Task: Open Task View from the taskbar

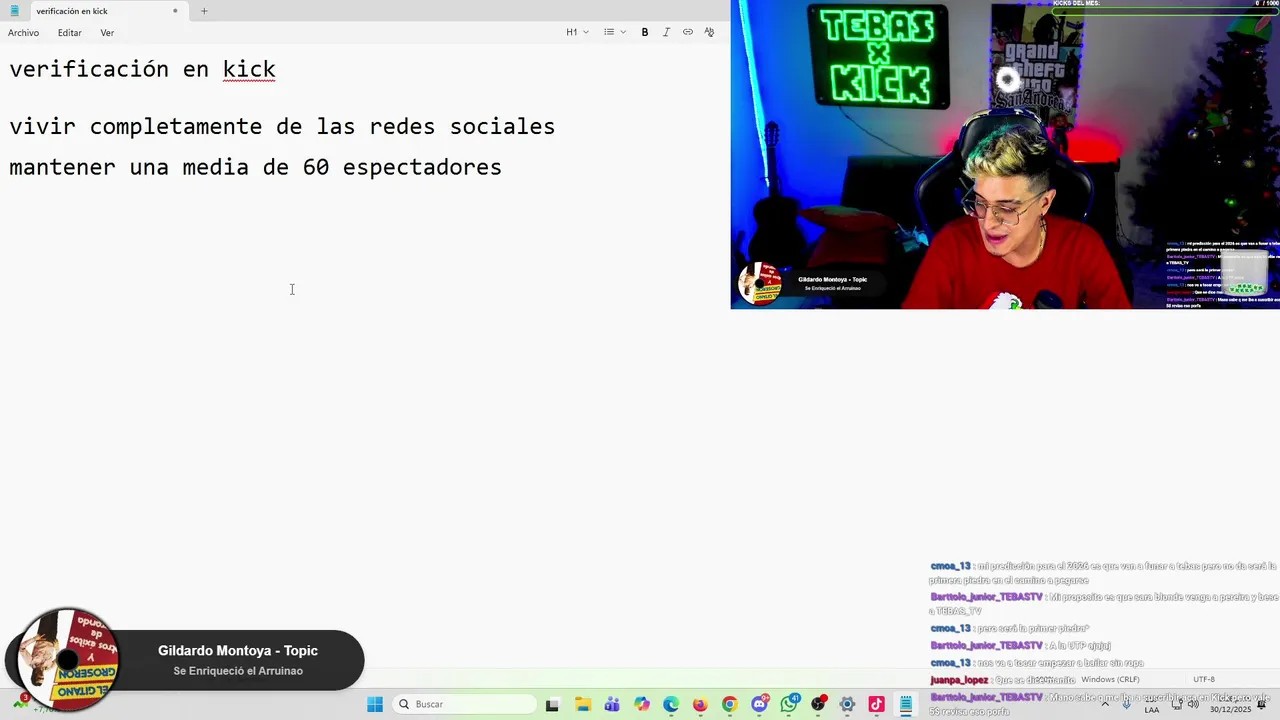Action: click(x=552, y=704)
